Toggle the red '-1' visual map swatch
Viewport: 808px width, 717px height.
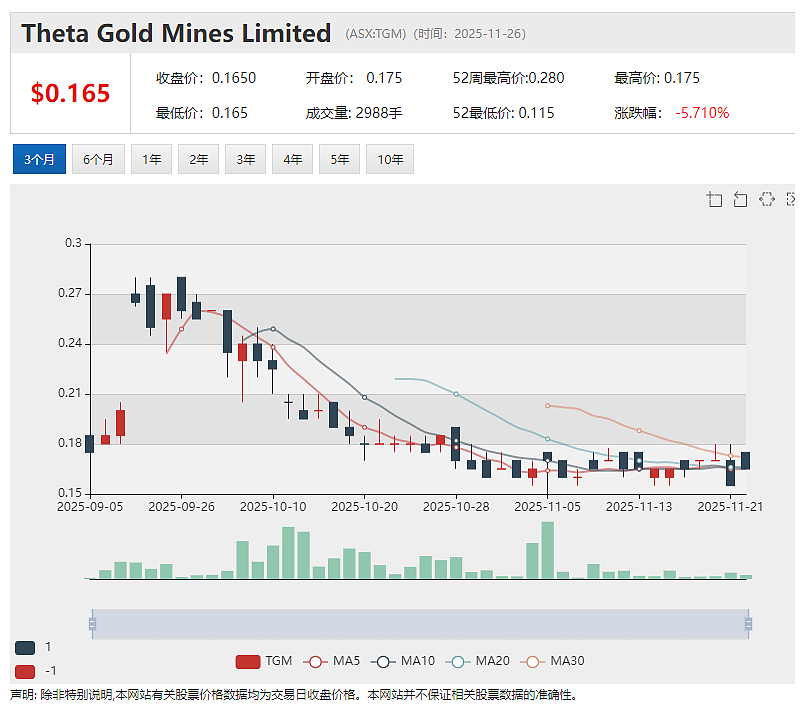point(25,672)
